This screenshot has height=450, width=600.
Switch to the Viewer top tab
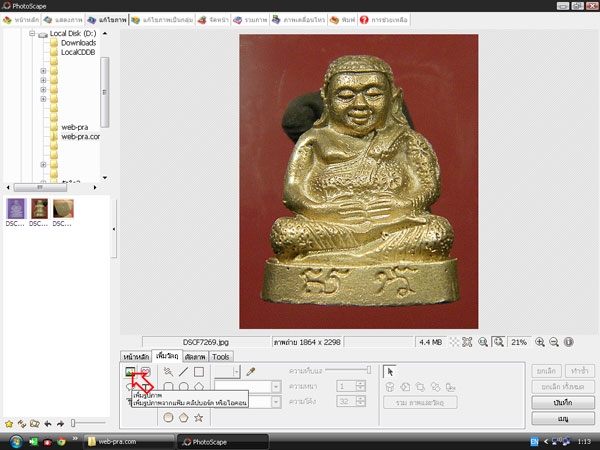click(64, 20)
